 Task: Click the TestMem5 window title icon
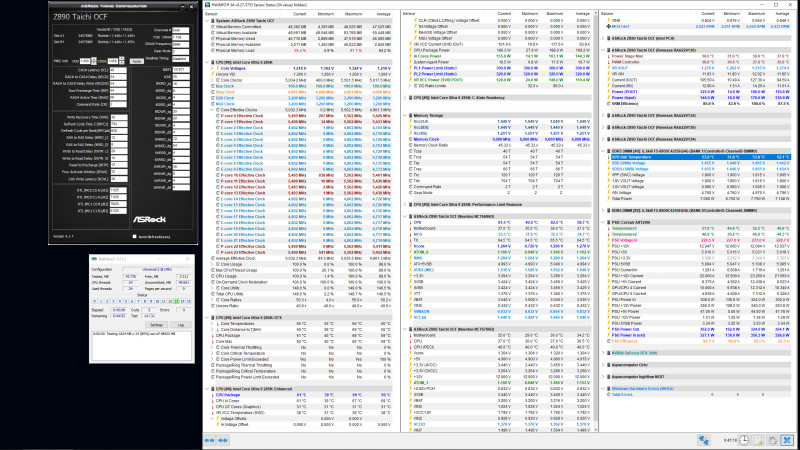coord(94,259)
